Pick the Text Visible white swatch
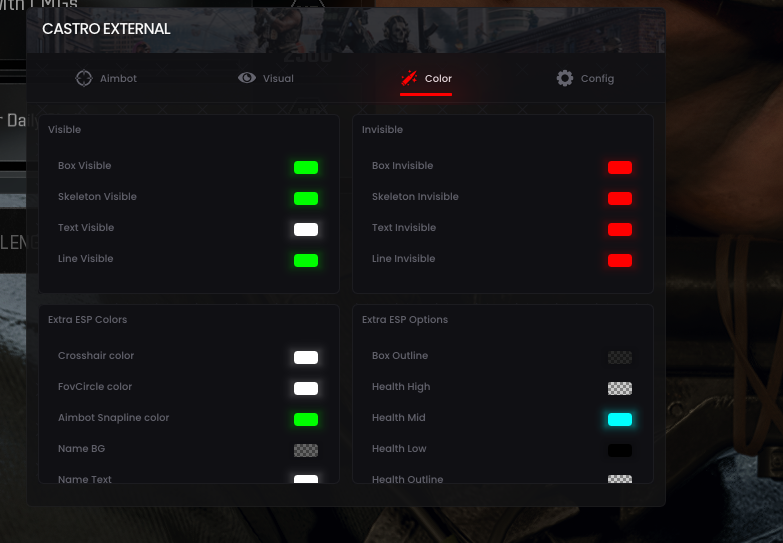The height and width of the screenshot is (543, 783). pyautogui.click(x=306, y=229)
